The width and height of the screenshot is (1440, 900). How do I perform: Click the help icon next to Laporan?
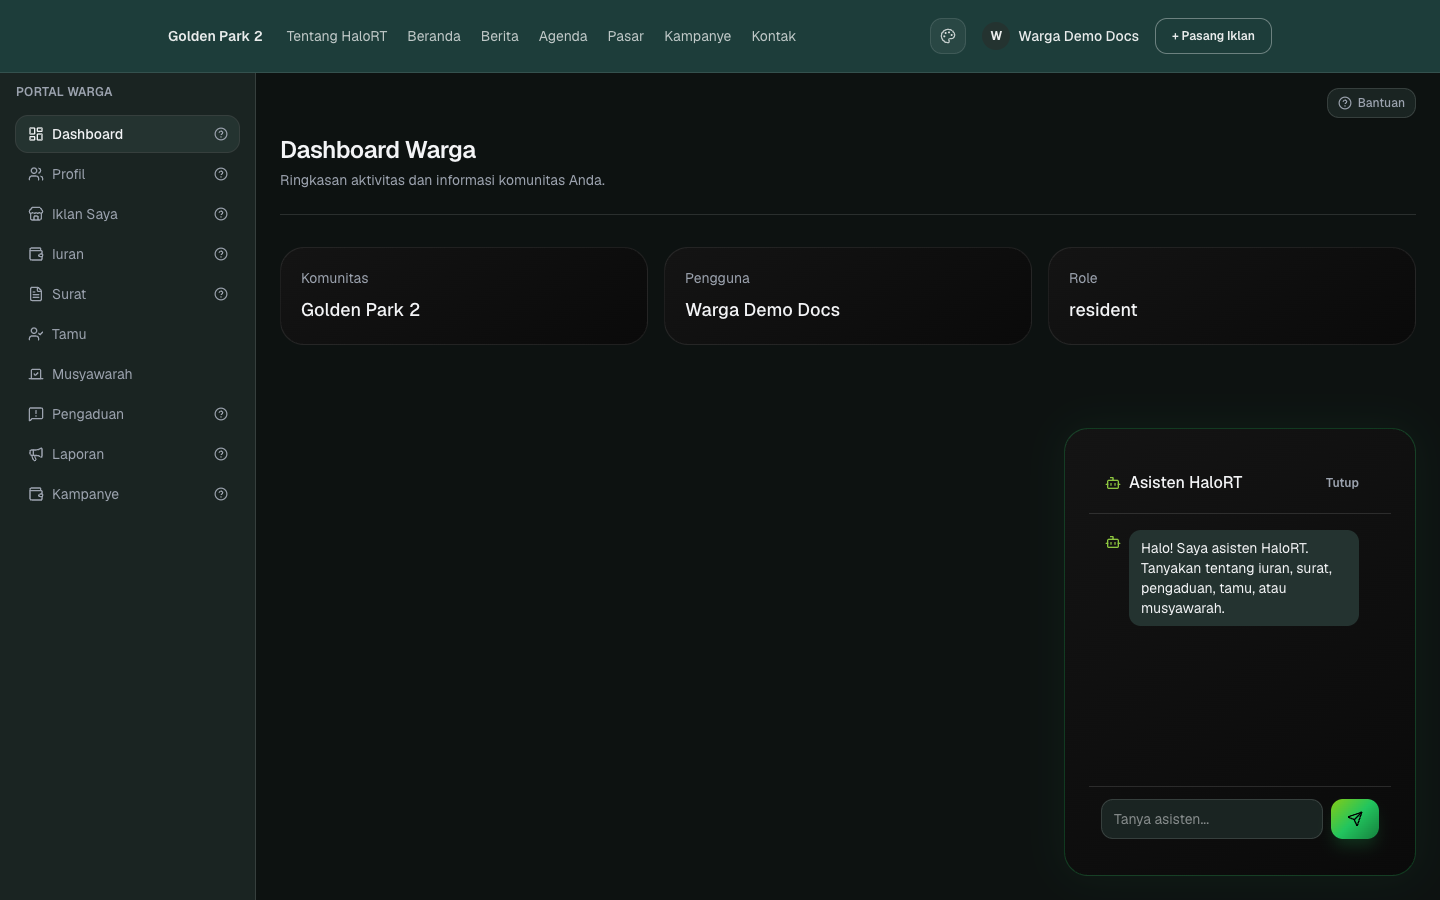(x=221, y=454)
